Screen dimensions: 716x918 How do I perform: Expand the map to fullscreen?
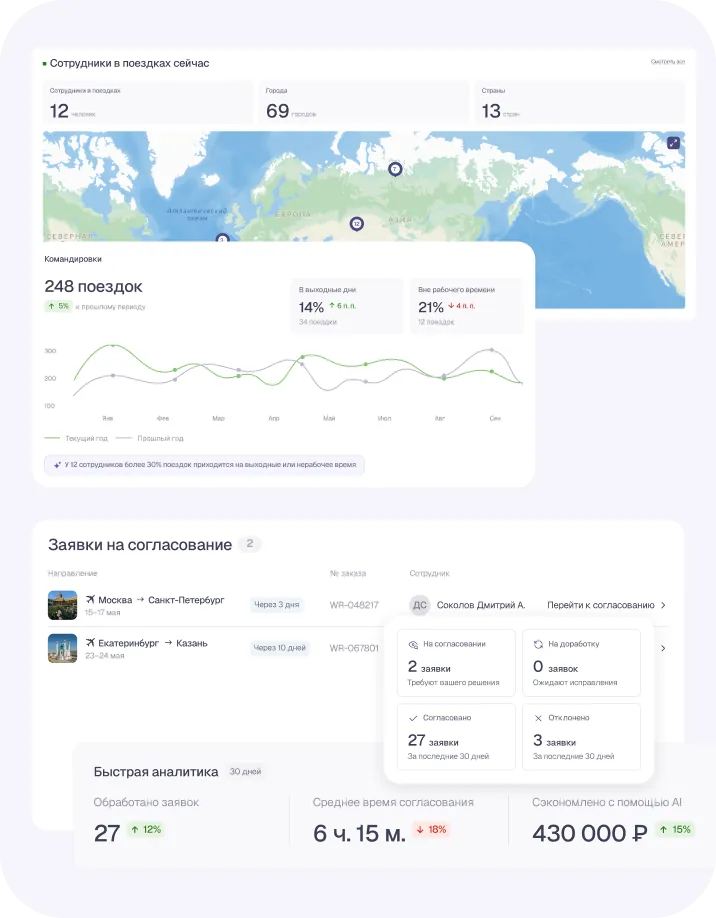click(673, 142)
